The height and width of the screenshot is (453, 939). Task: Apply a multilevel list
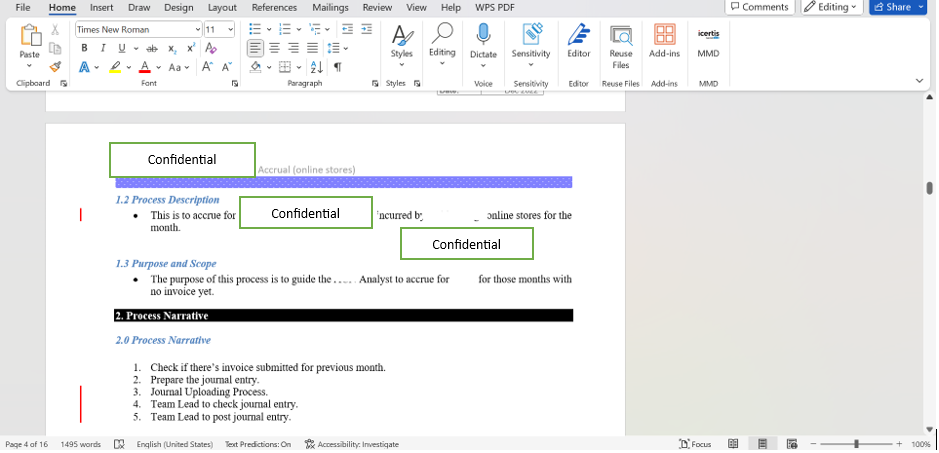click(x=315, y=29)
